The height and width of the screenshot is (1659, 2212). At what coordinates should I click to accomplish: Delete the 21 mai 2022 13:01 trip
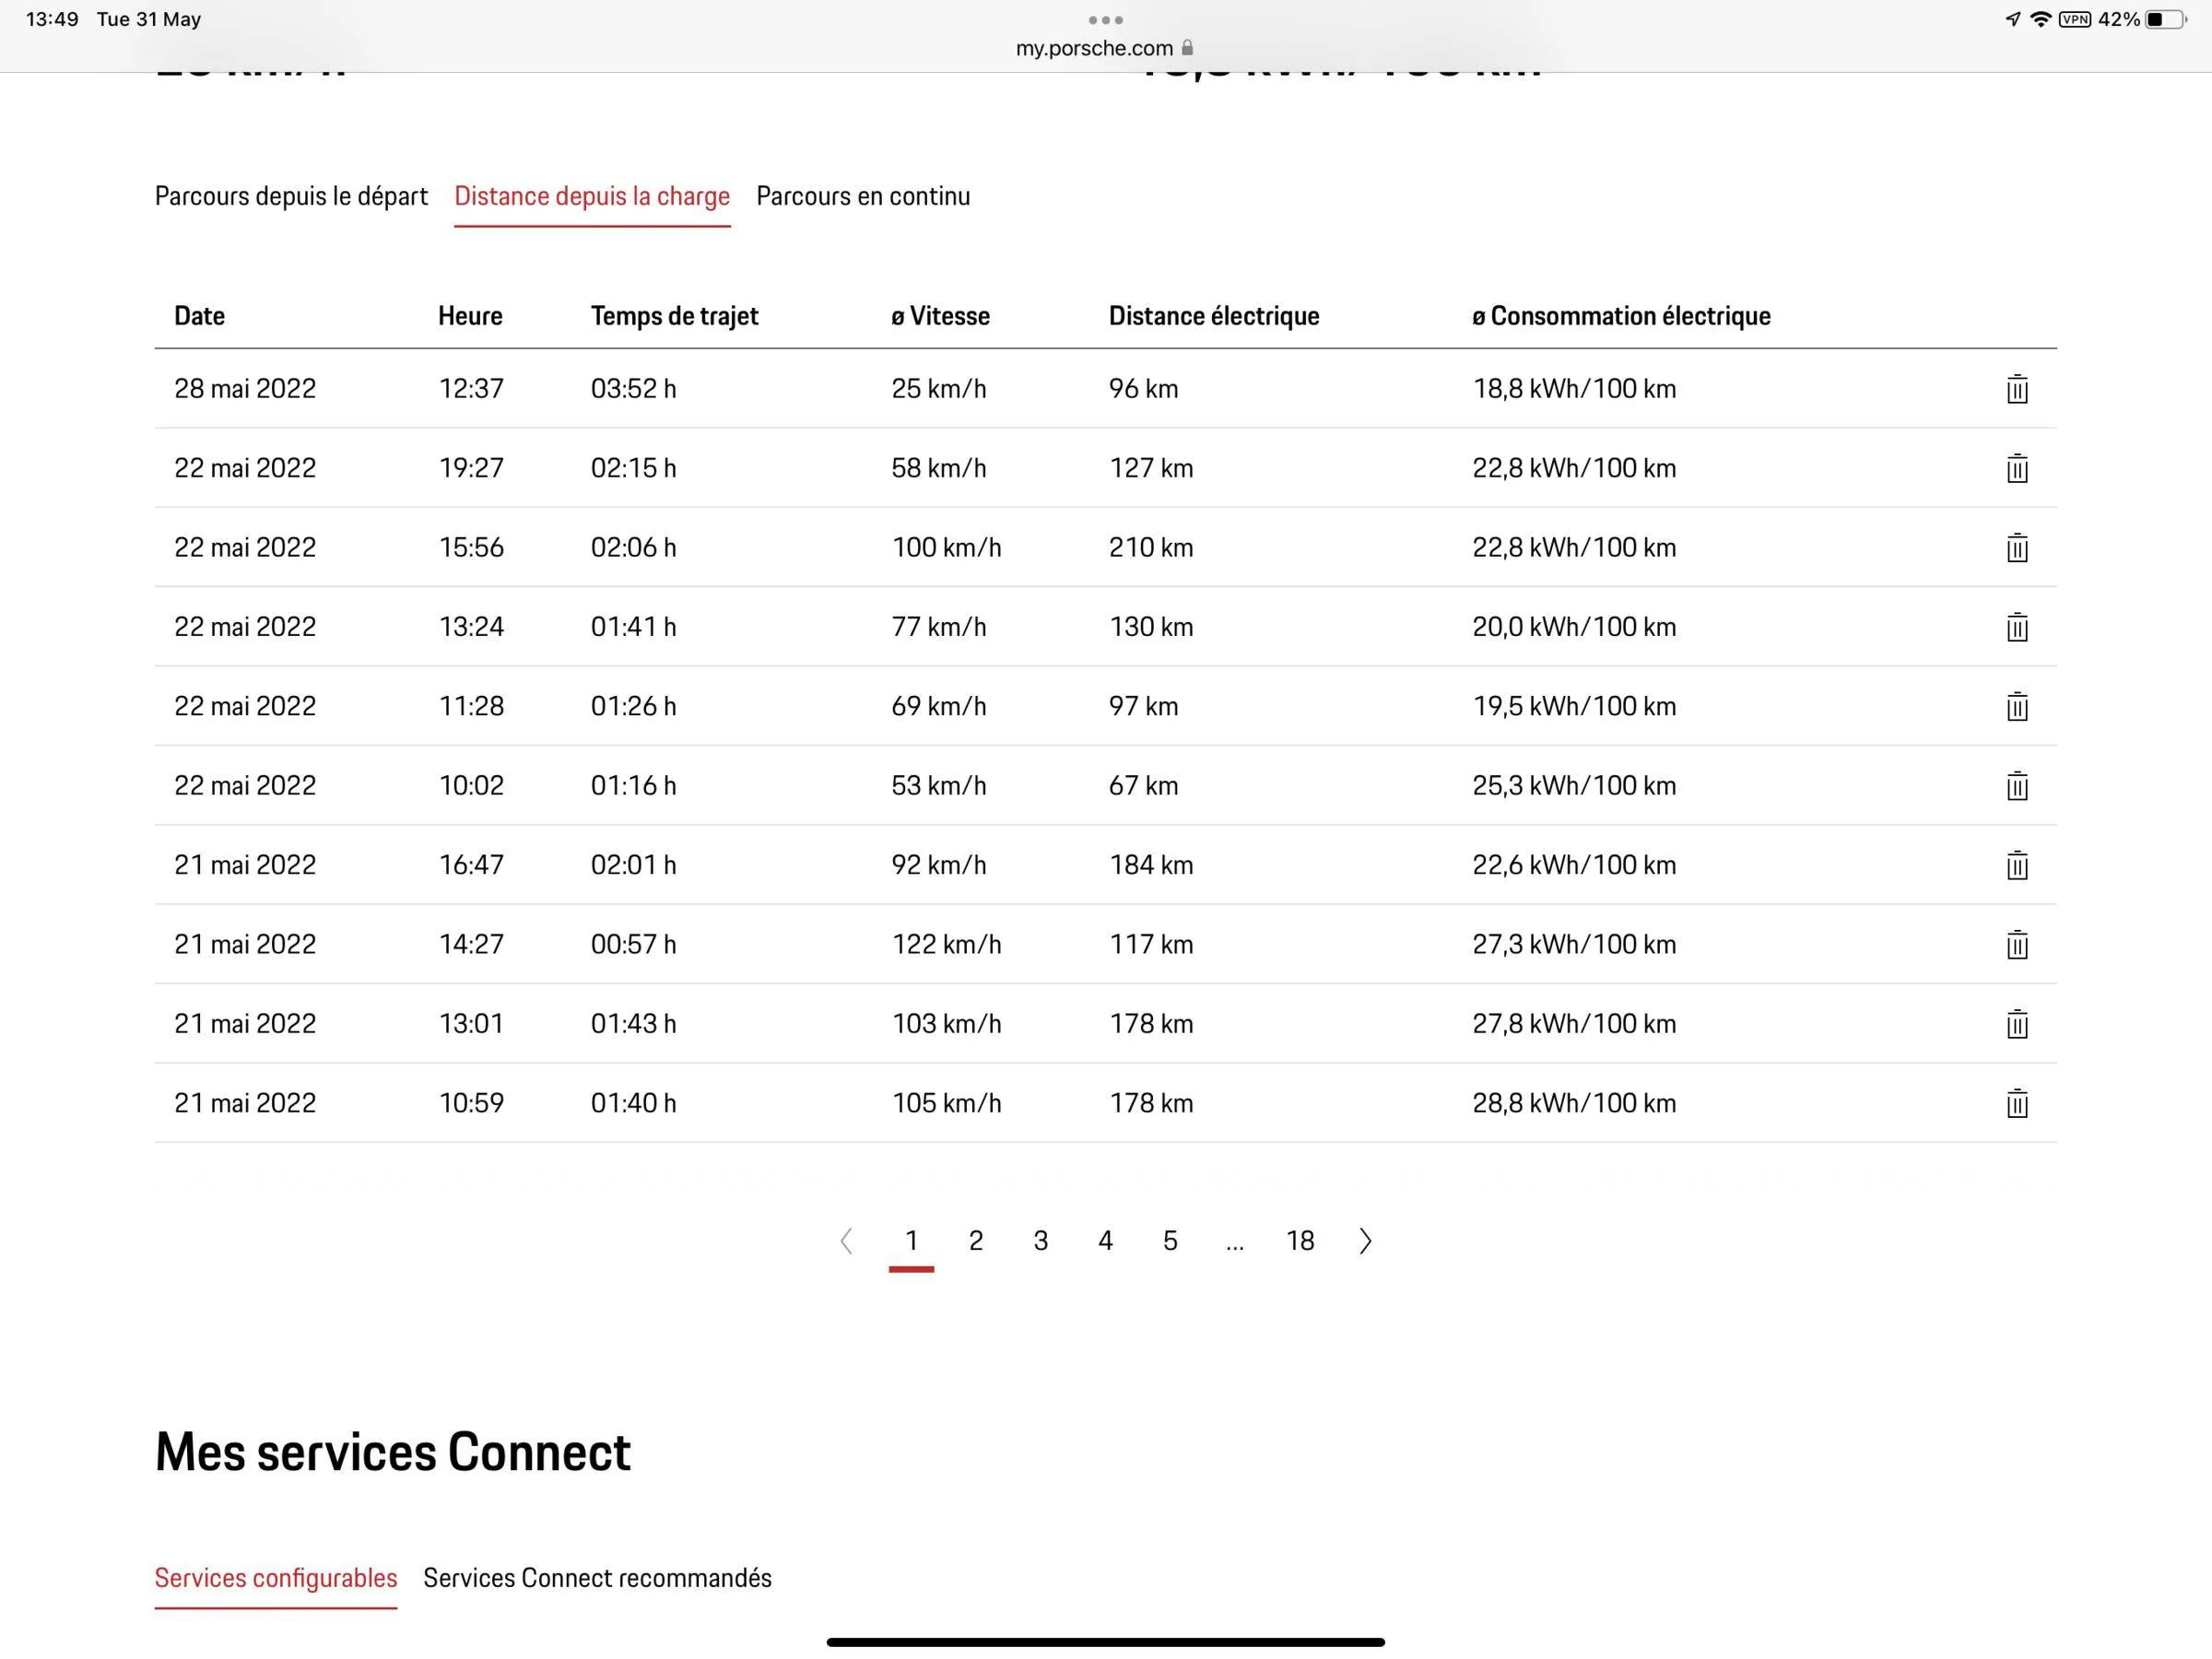[x=2016, y=1024]
